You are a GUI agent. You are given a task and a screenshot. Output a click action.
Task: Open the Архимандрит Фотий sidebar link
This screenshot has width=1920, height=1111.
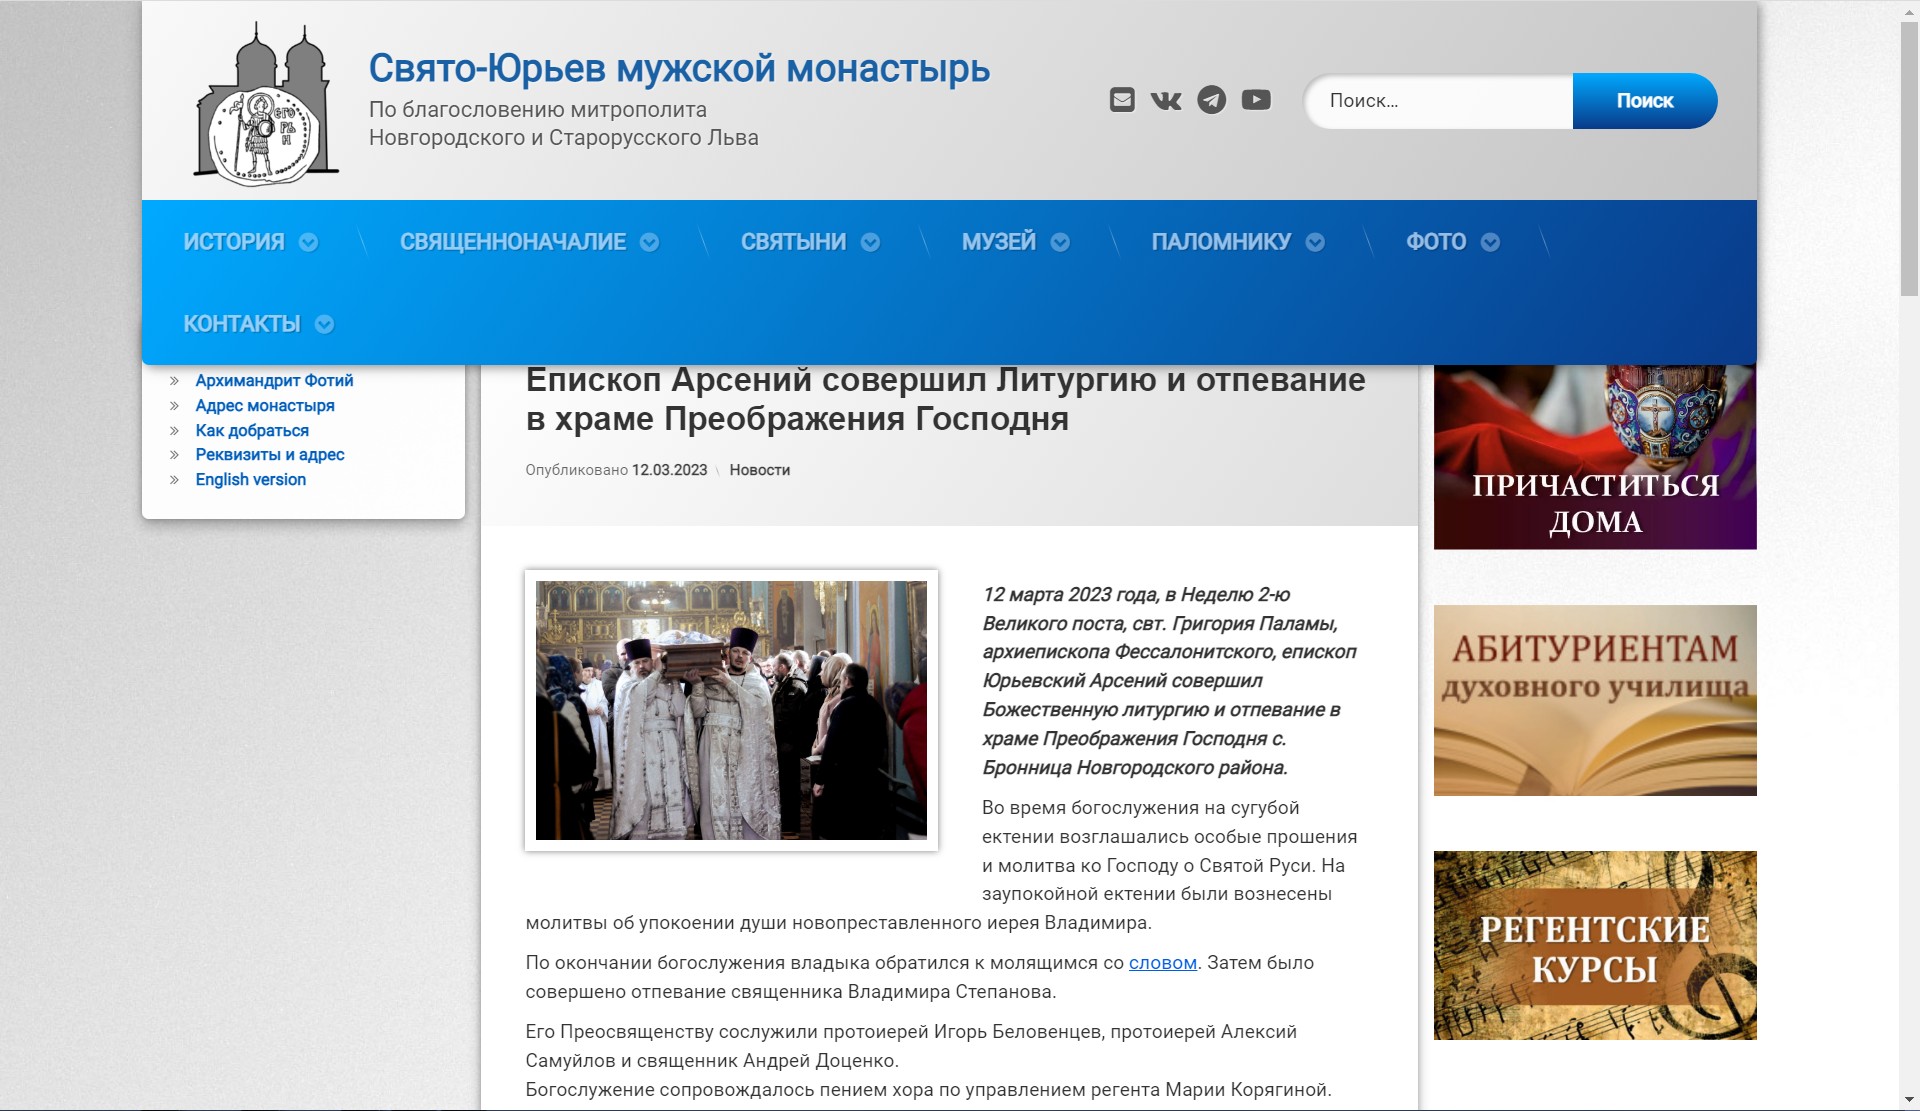(274, 381)
